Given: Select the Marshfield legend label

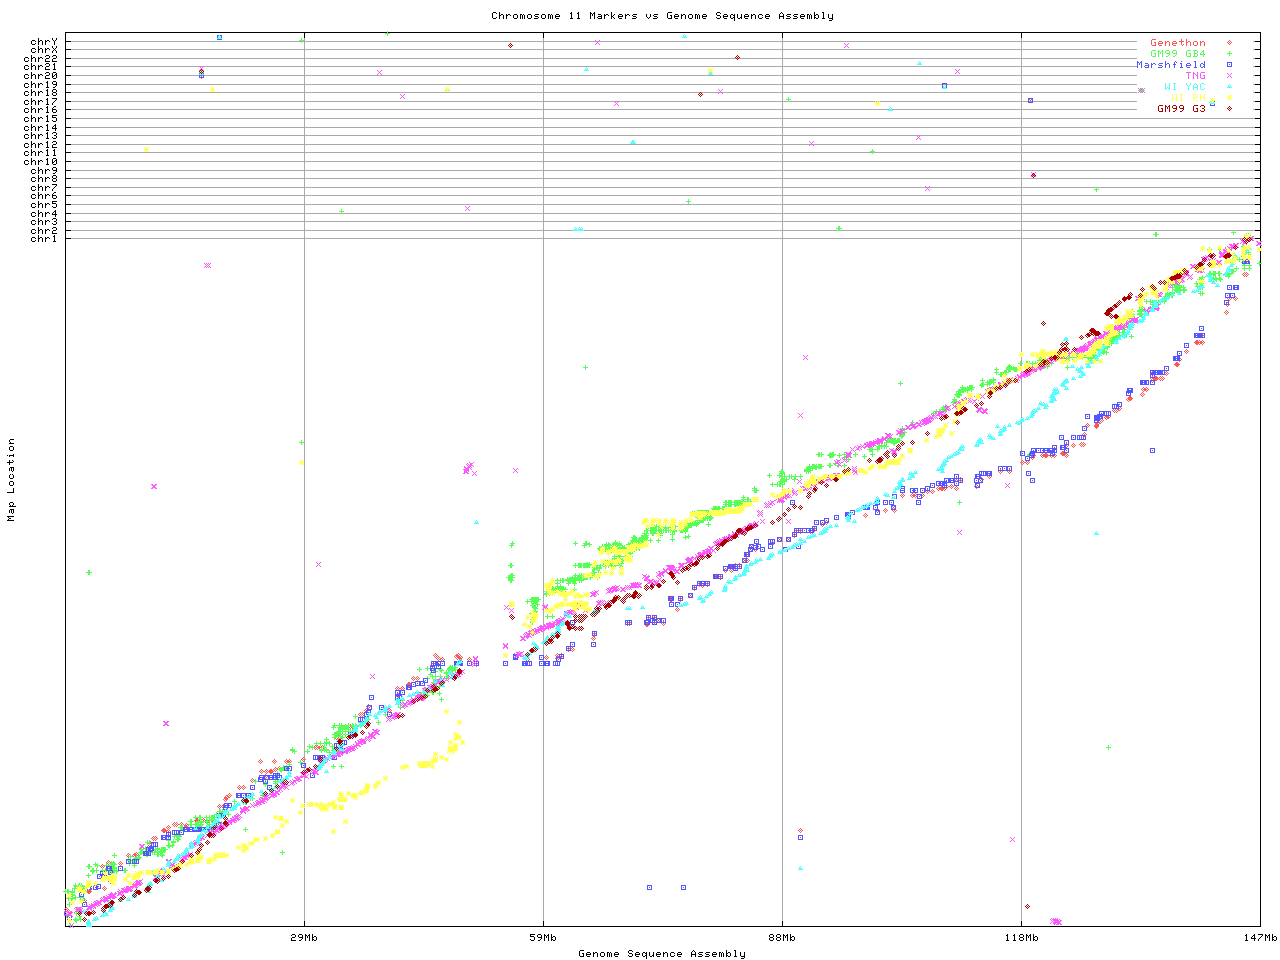Looking at the screenshot, I should [x=1170, y=65].
